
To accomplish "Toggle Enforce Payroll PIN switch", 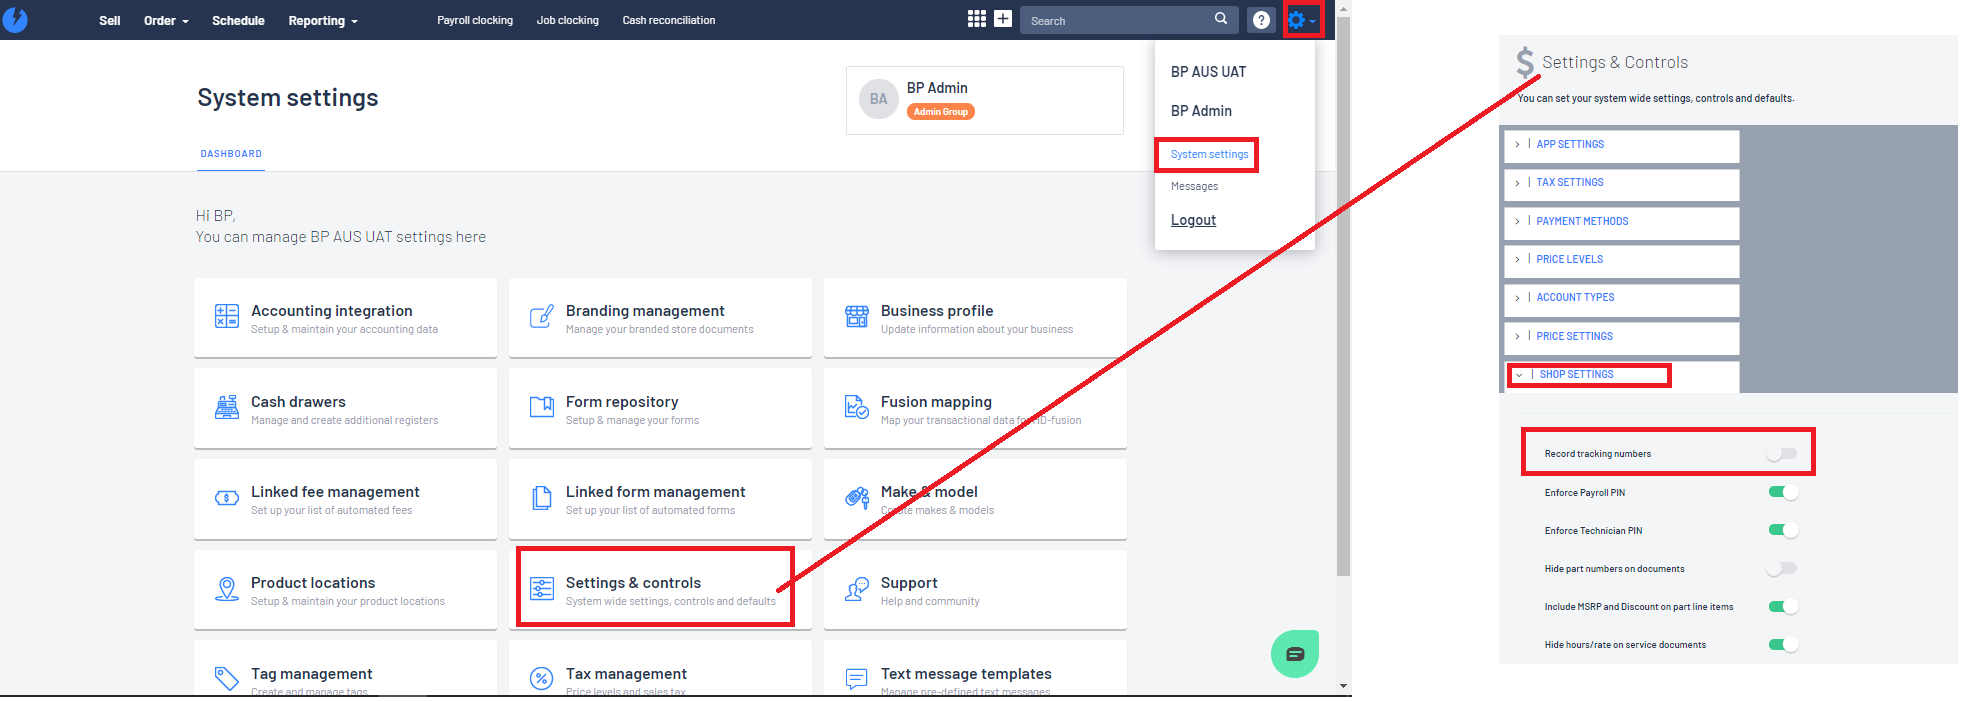I will [1783, 492].
